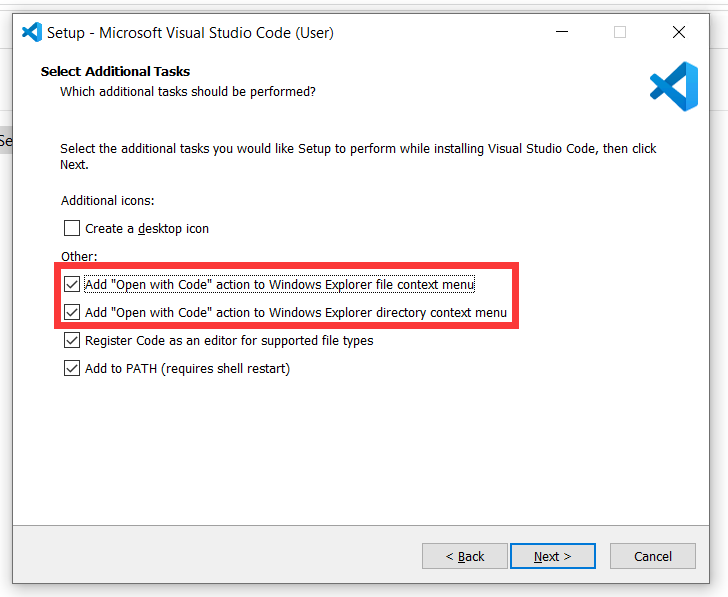The image size is (728, 597).
Task: Disable the Add to PATH checkbox
Action: 72,368
